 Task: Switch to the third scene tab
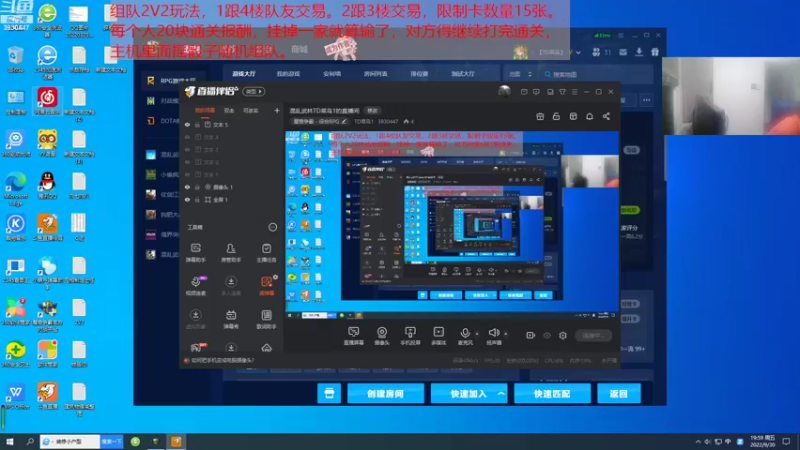[x=250, y=110]
